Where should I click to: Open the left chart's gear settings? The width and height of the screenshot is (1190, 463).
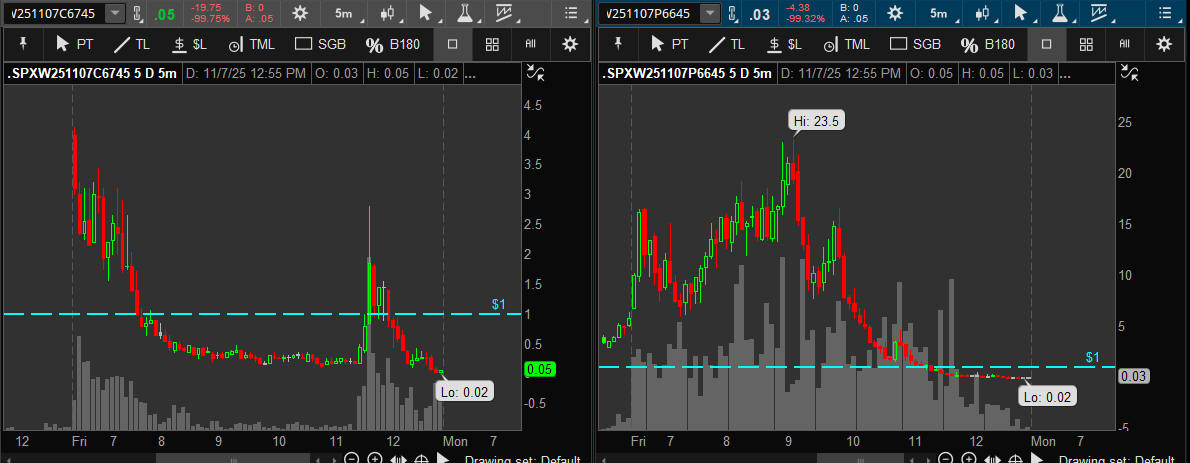point(299,13)
